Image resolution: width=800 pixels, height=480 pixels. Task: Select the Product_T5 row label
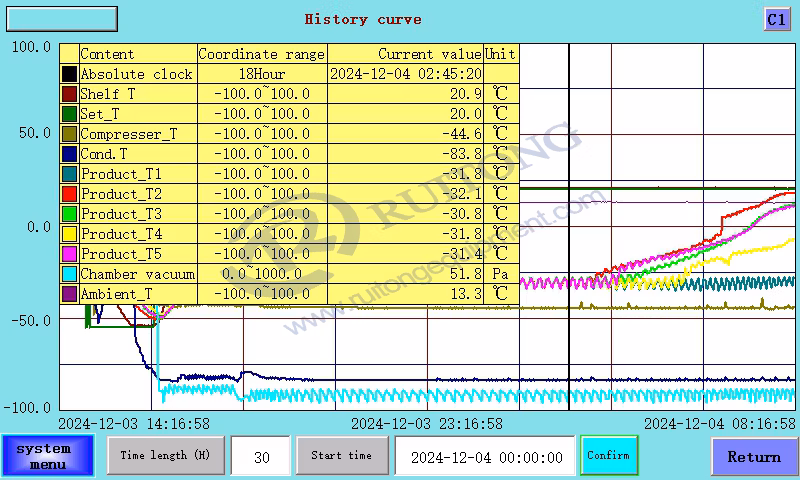(121, 254)
